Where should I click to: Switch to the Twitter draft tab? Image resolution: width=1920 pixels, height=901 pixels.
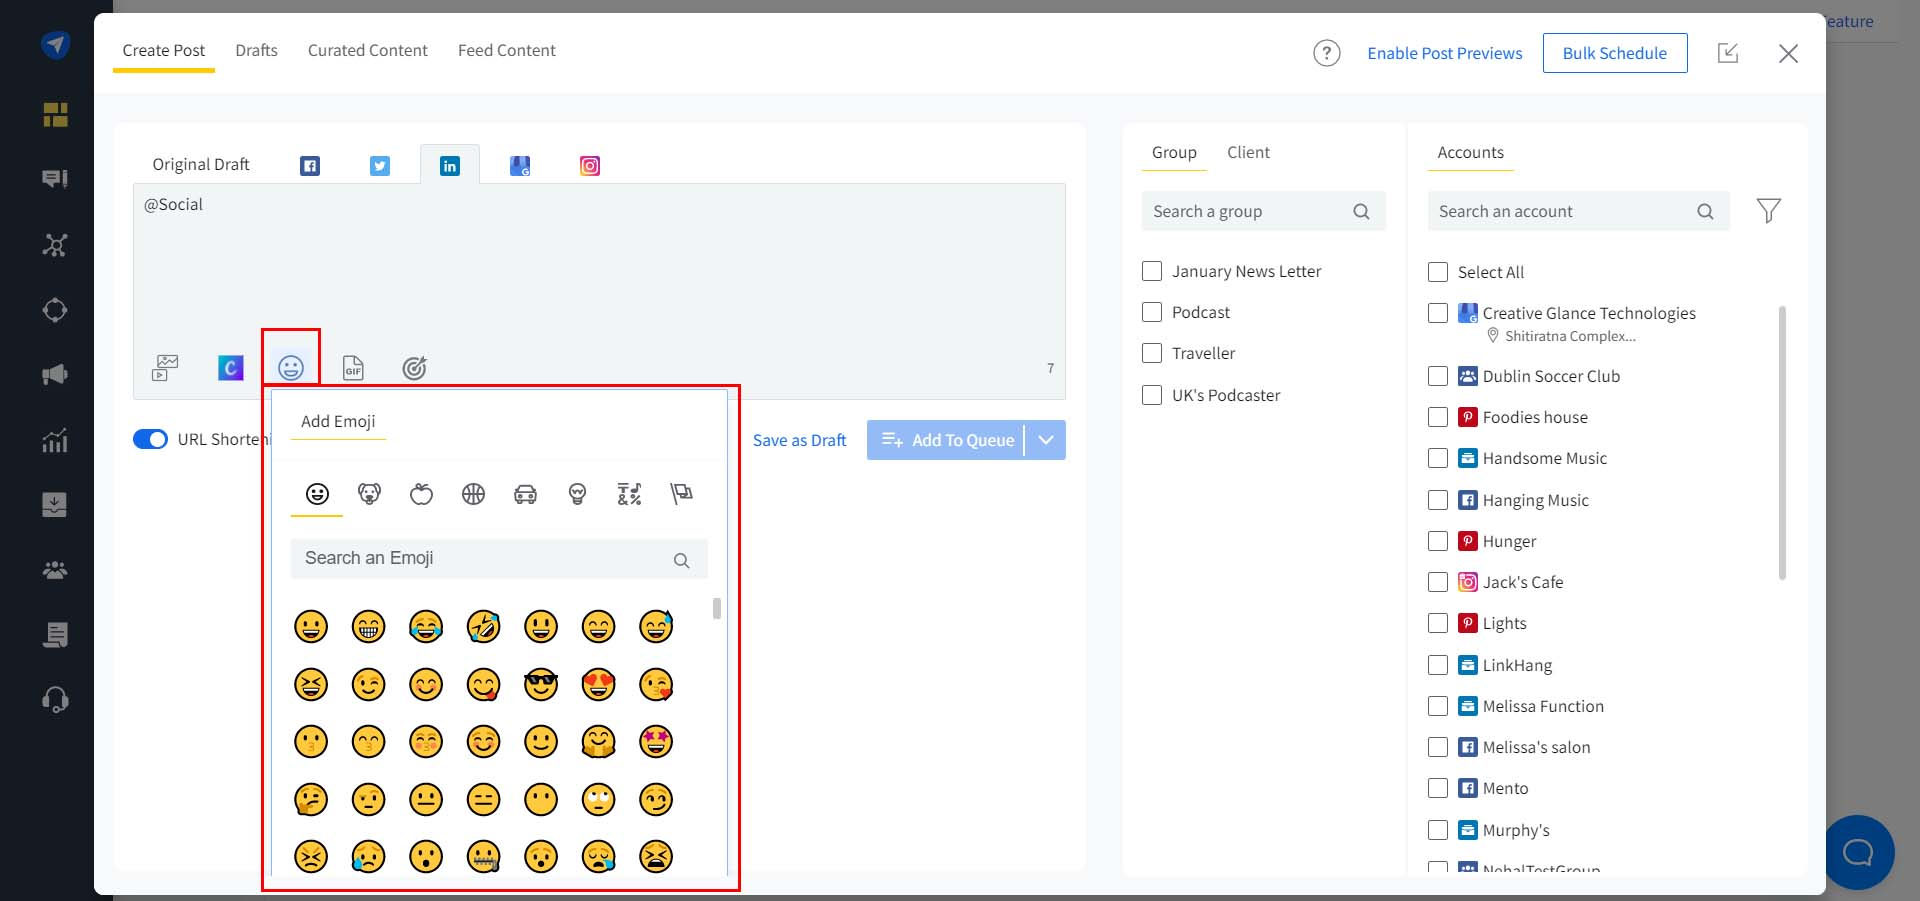(x=380, y=166)
